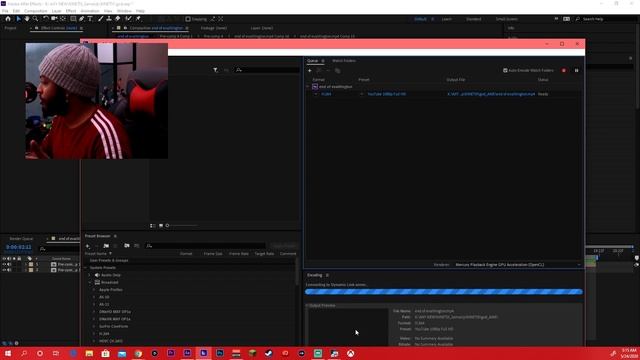Select the Eraser tool
Image resolution: width=640 pixels, height=360 pixels.
118,19
